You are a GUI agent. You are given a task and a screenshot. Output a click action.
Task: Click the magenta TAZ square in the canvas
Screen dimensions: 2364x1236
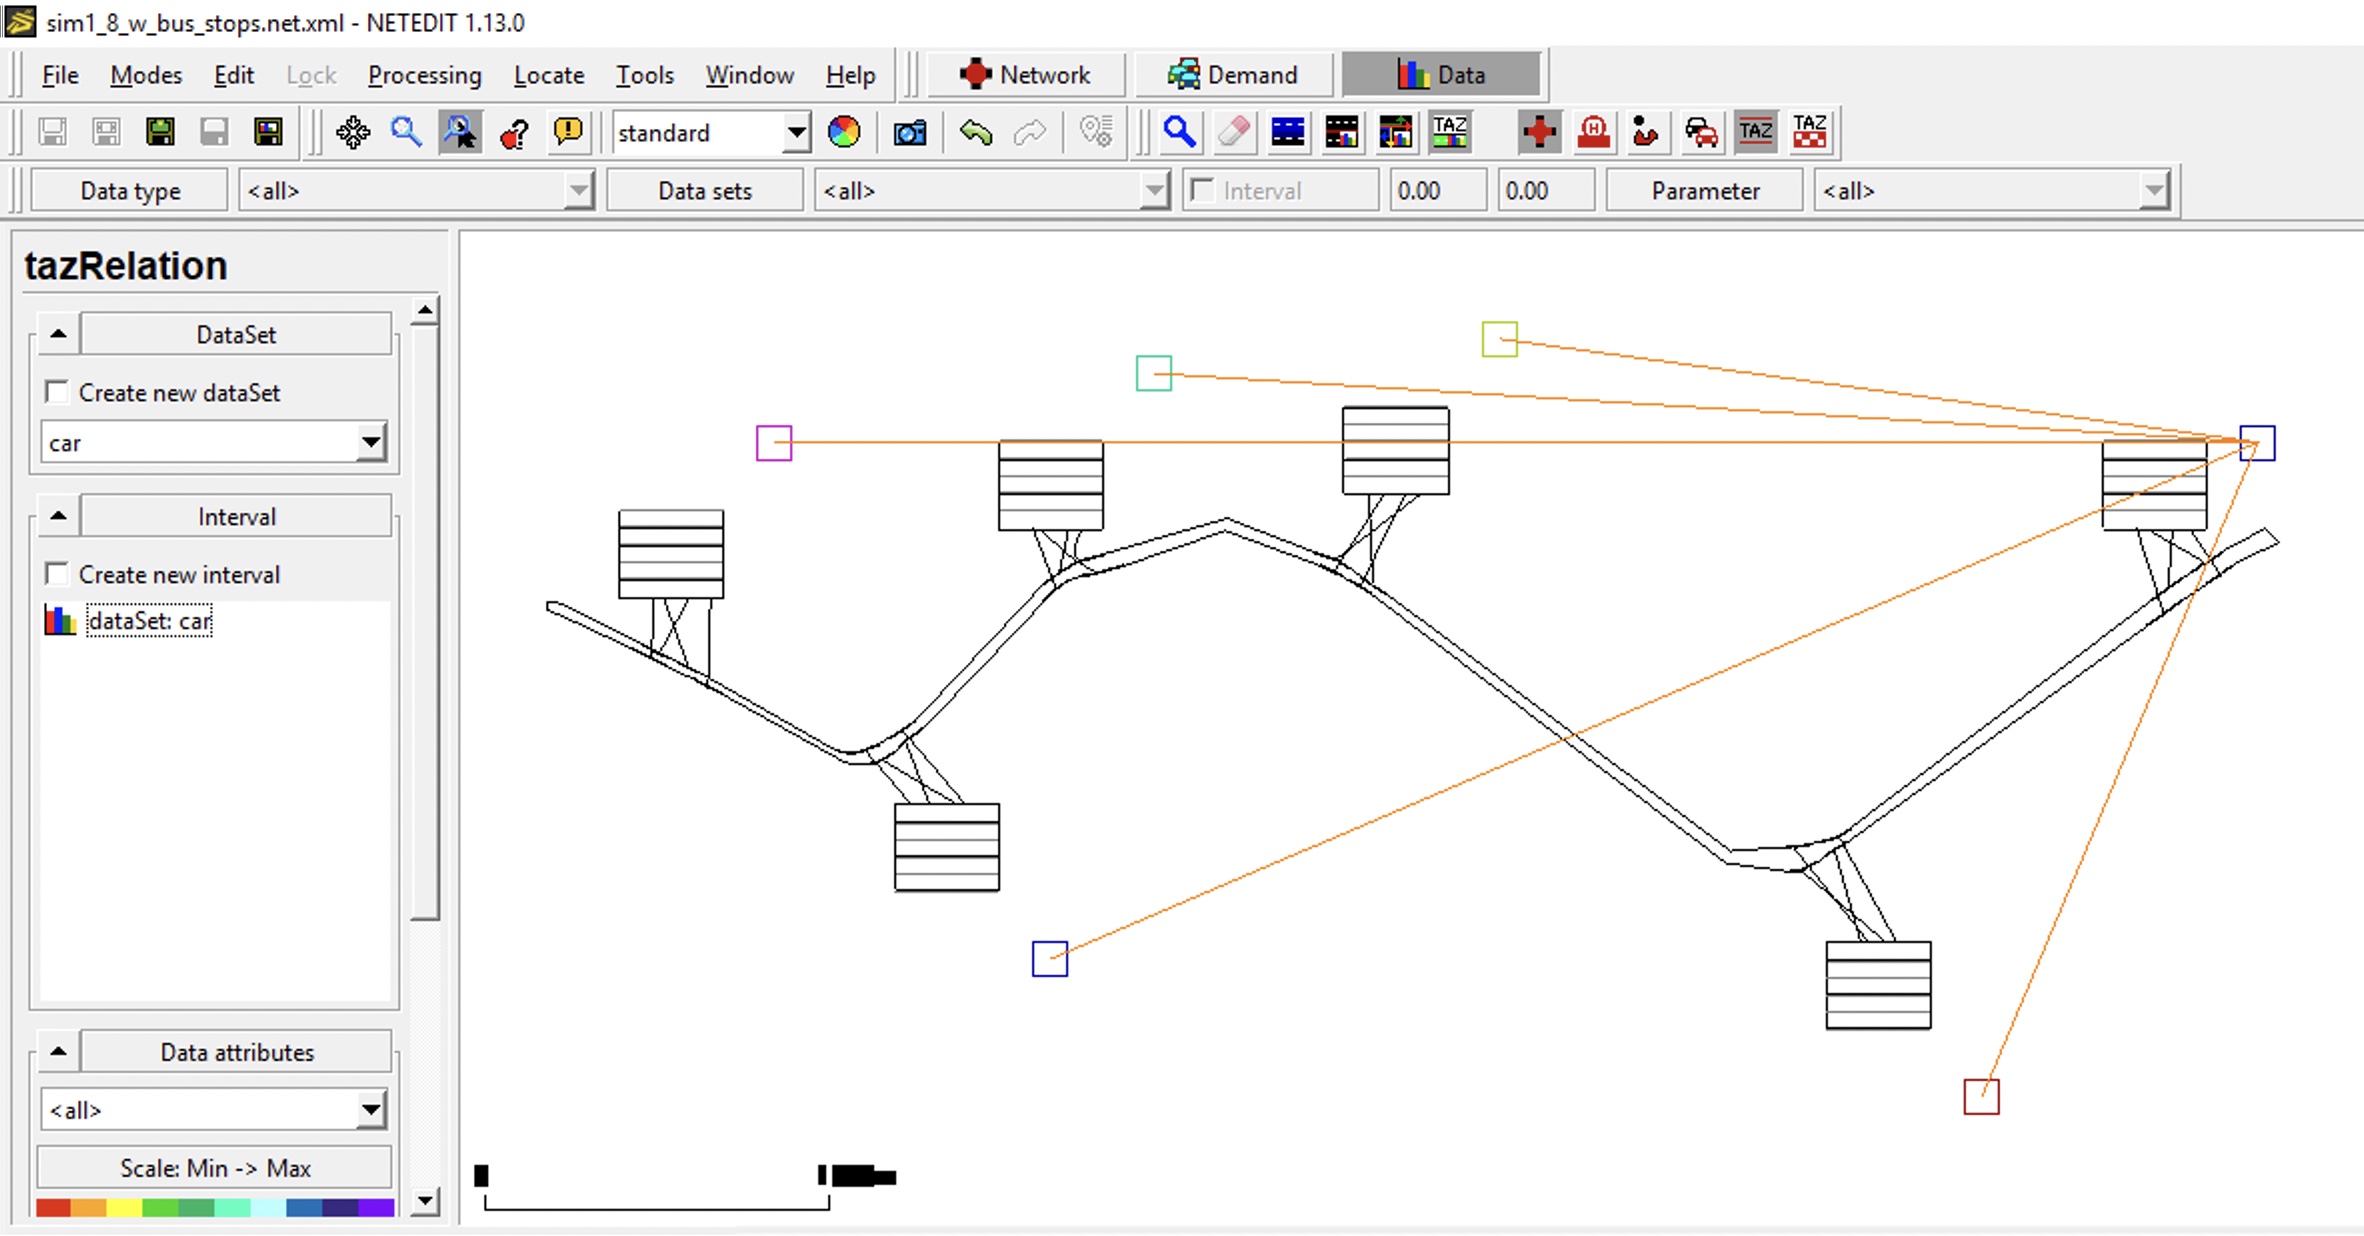click(774, 443)
